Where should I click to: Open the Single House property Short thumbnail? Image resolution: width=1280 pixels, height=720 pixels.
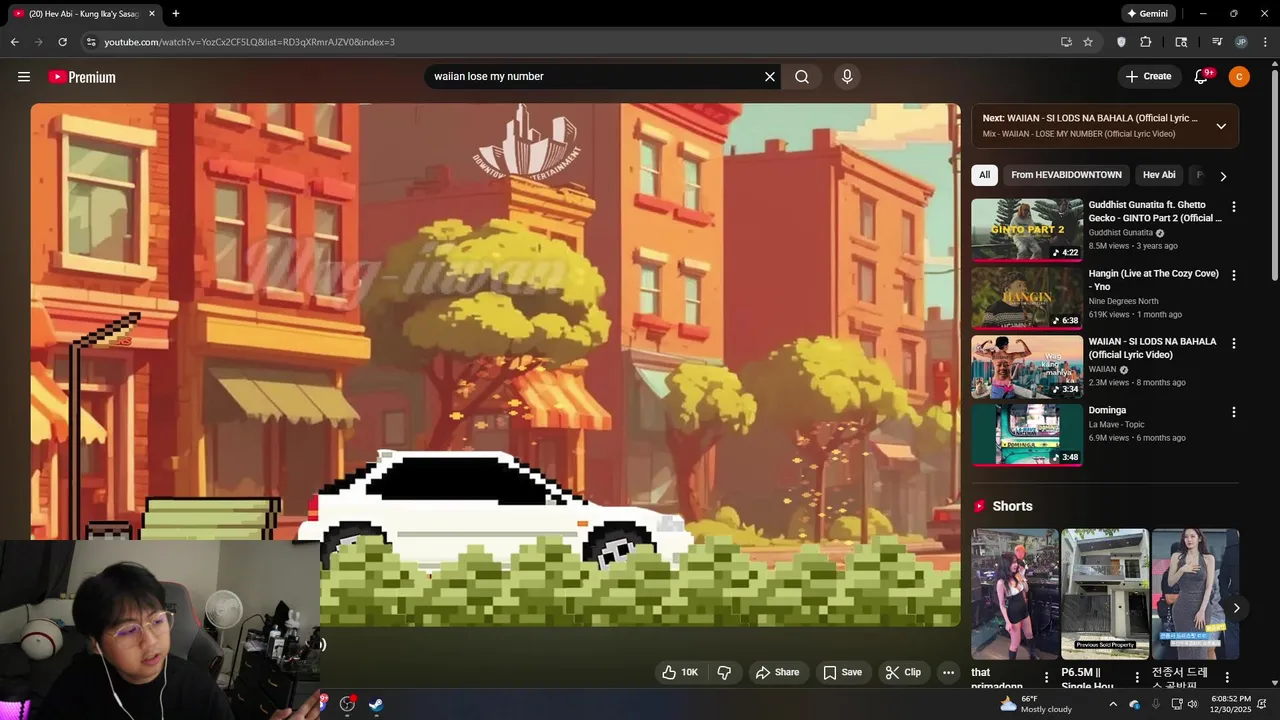coord(1105,594)
